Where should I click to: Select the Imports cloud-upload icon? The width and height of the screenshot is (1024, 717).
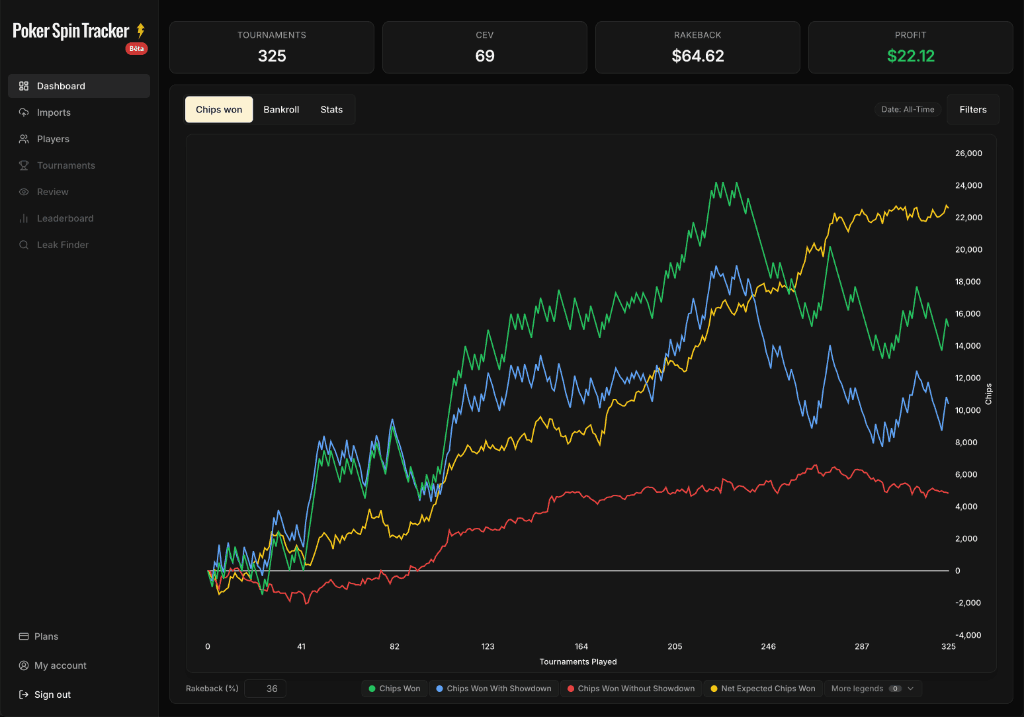tap(24, 112)
